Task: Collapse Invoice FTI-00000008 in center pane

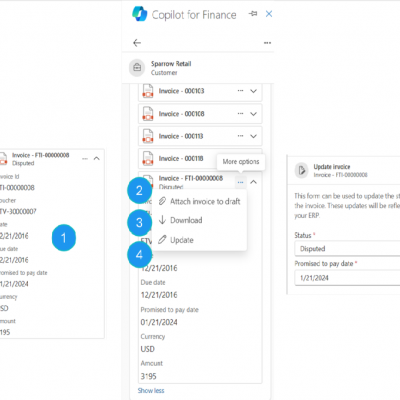Action: 253,182
